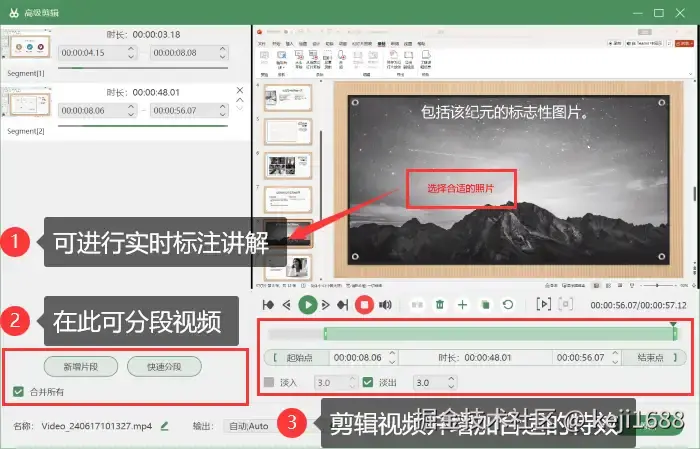Viewport: 700px width, 449px height.
Task: Disable the 淡出 fade-out checkbox
Action: (x=368, y=382)
